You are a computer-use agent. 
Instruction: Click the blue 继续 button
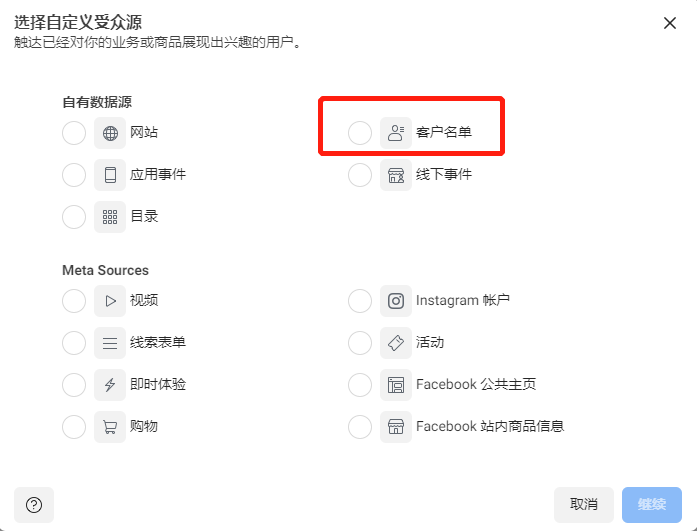(x=652, y=505)
